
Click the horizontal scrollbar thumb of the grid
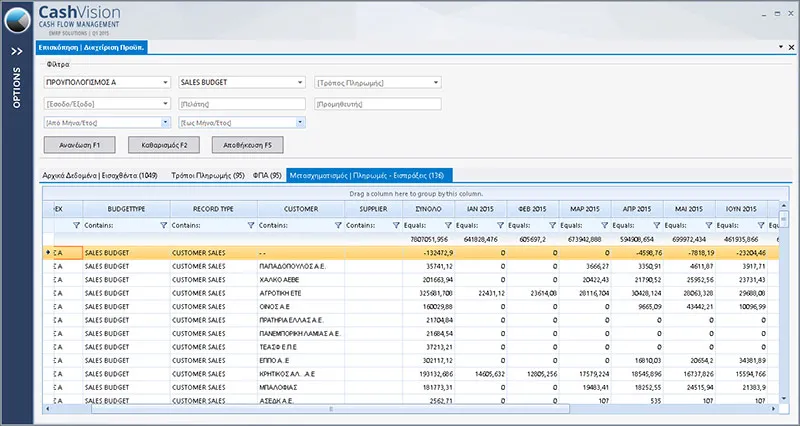click(x=331, y=409)
